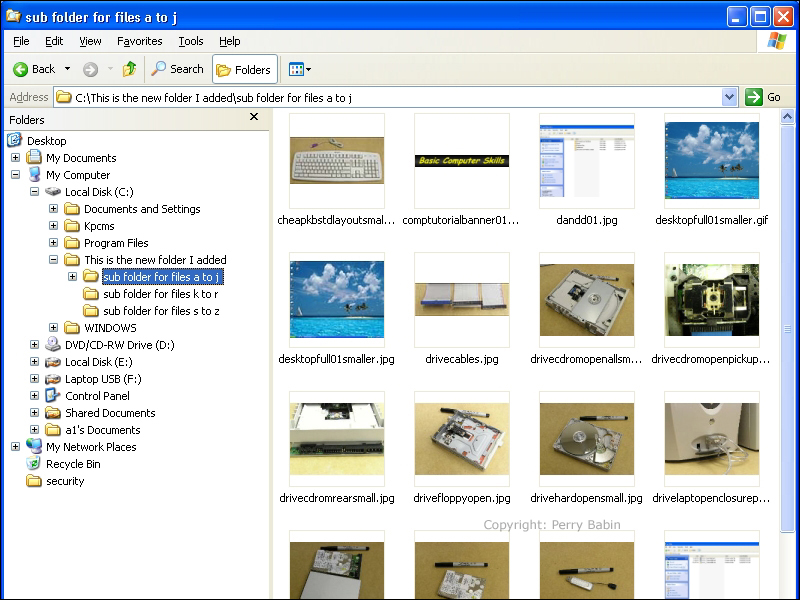This screenshot has width=800, height=600.
Task: Expand 'sub folder for files a to j'
Action: click(x=72, y=277)
